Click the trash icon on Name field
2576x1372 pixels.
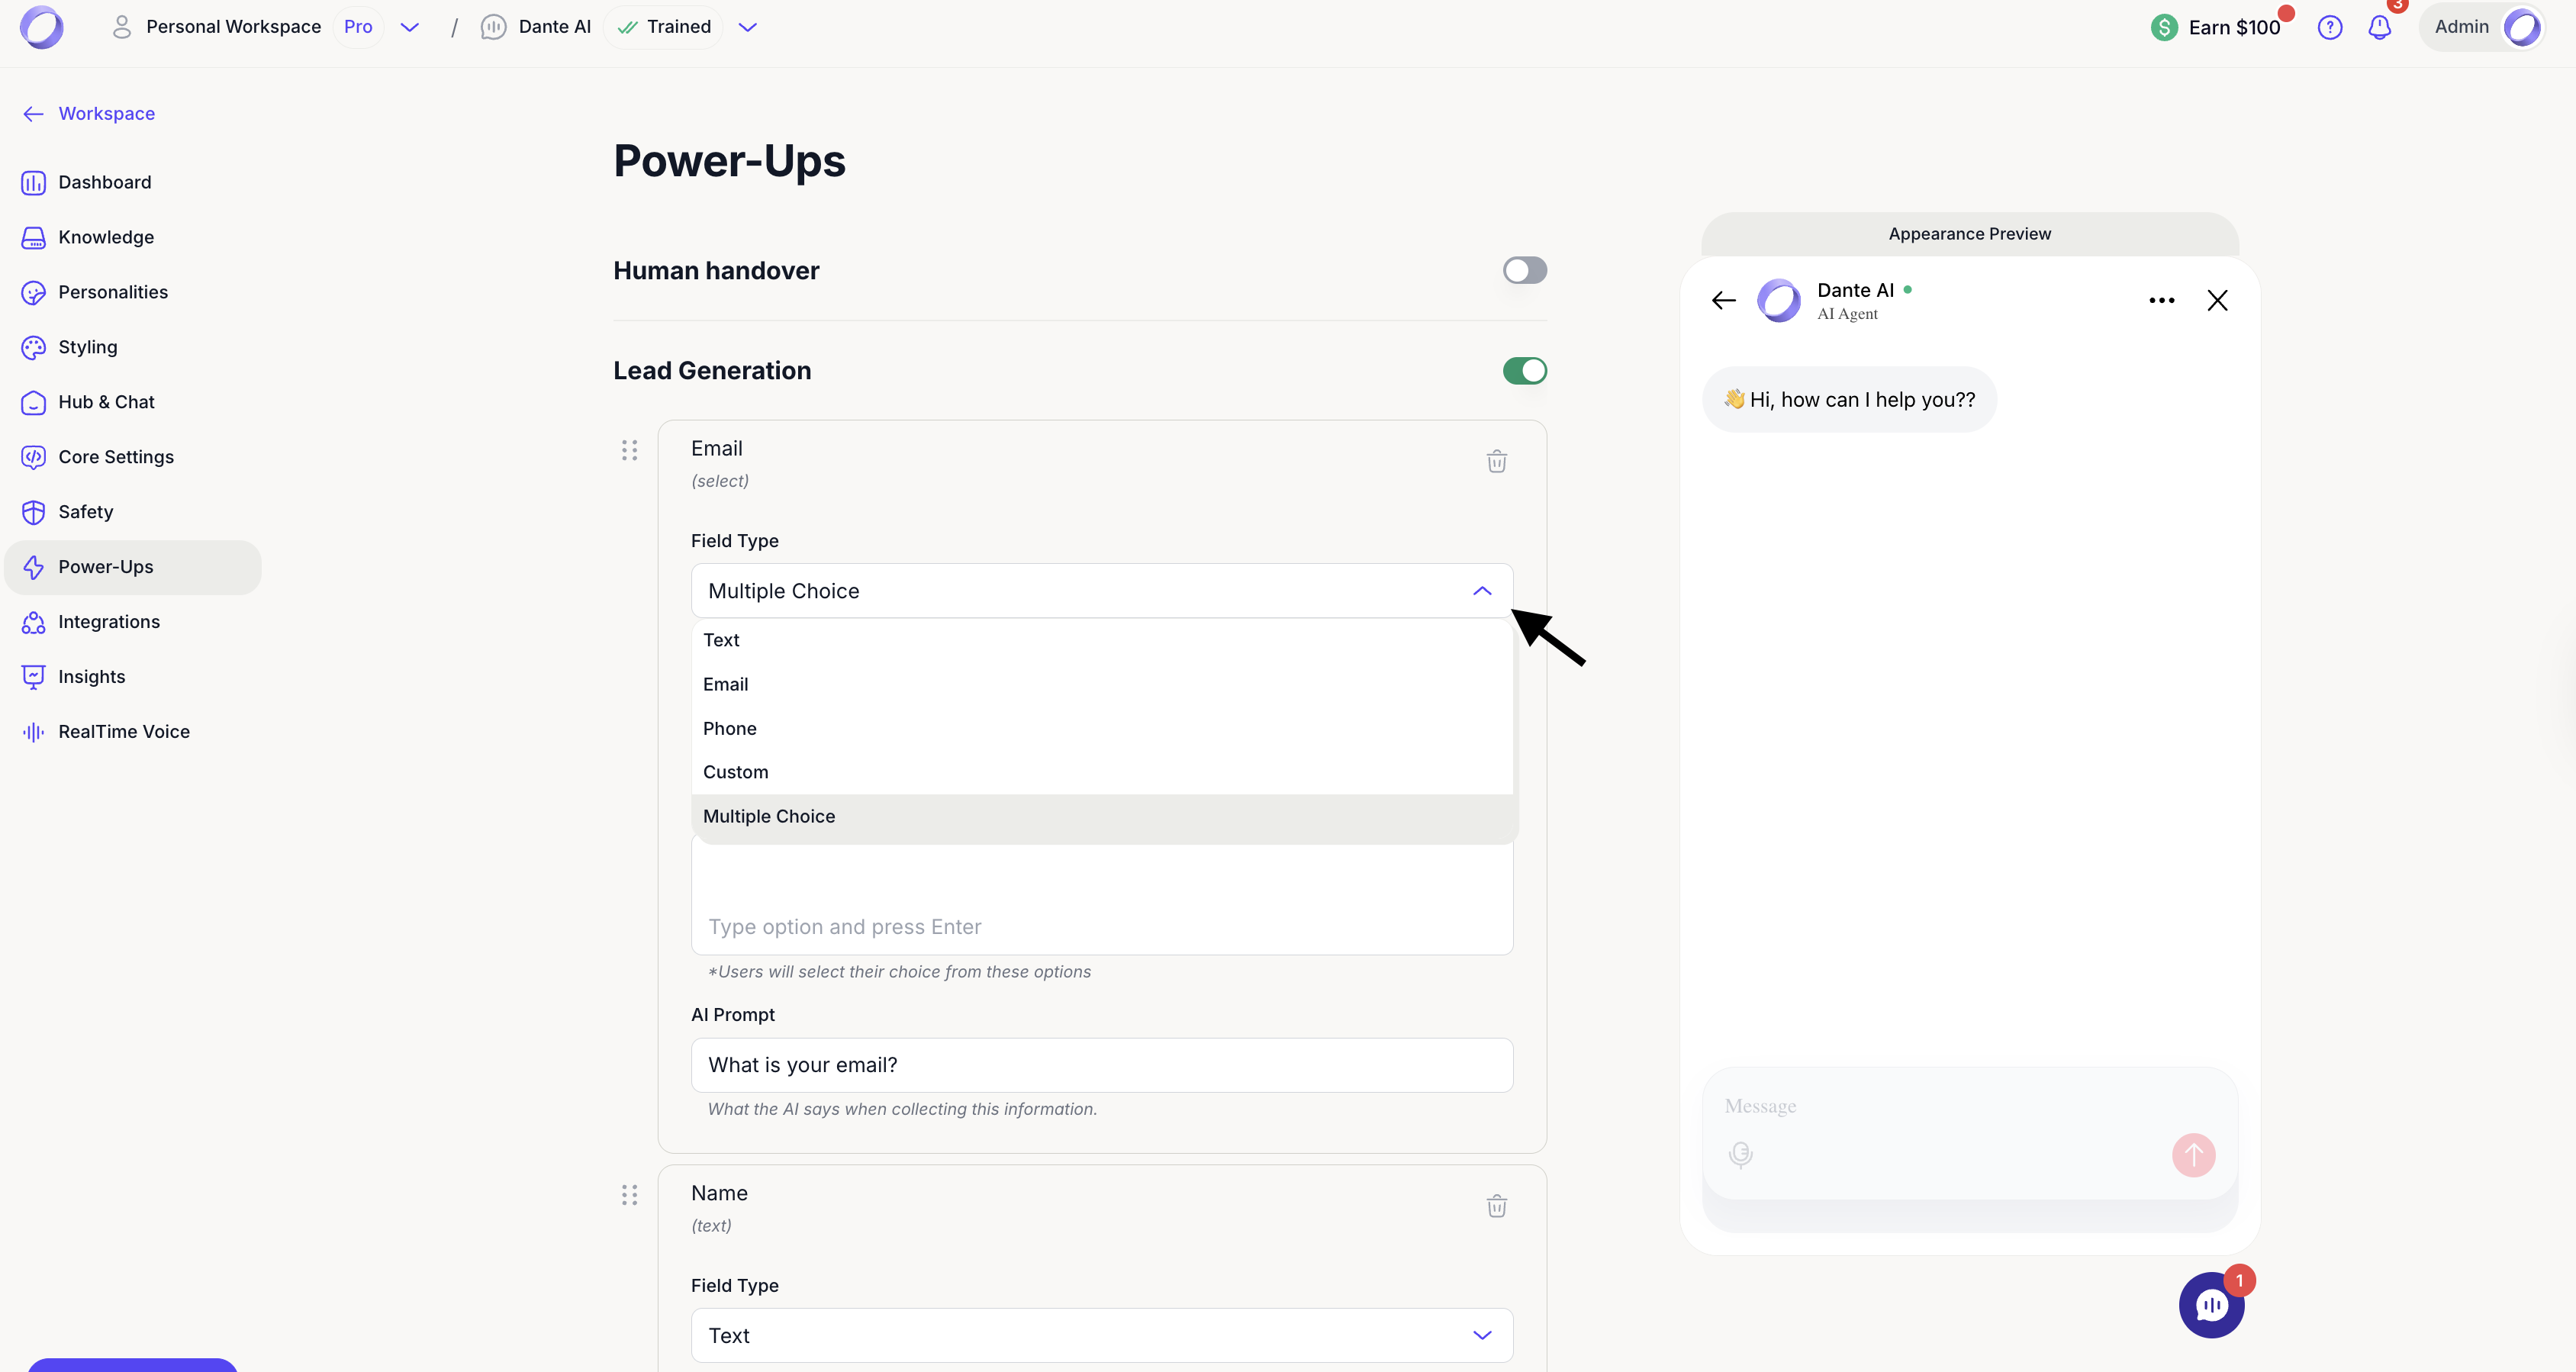[x=1496, y=1206]
